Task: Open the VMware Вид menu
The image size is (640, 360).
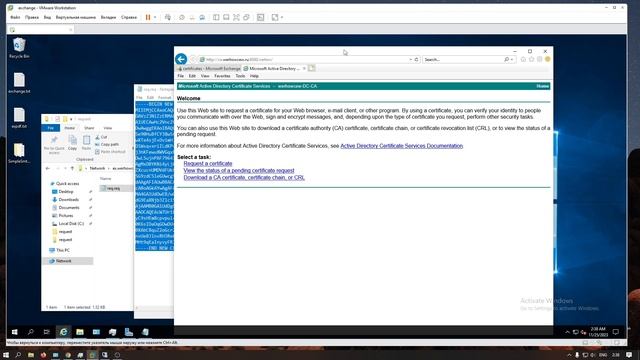Action: [47, 18]
